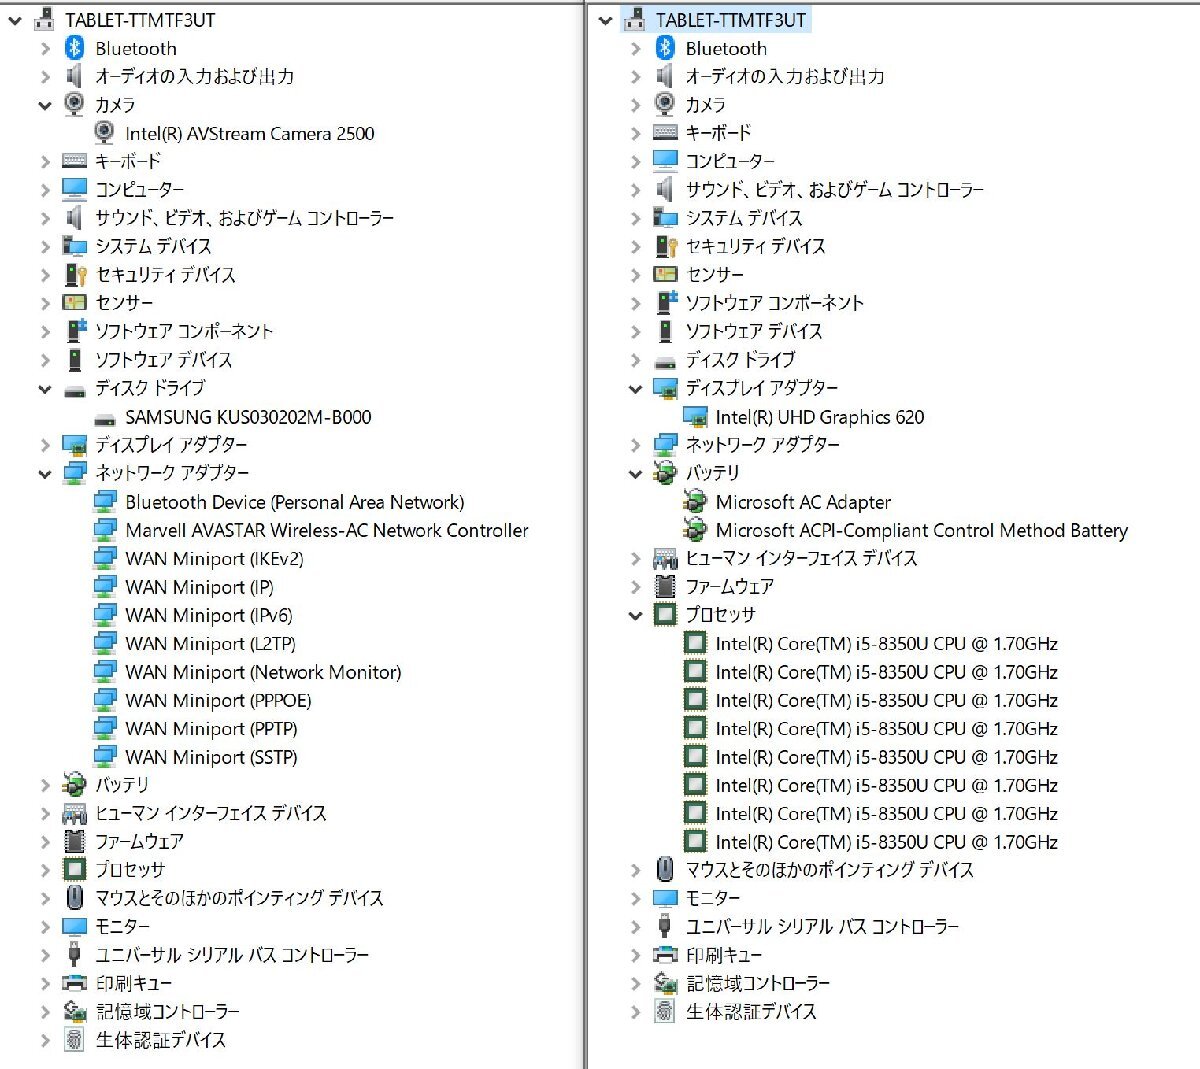Select WAN Miniport (Network Monitor) entry
Screen dimensions: 1200x1069
263,672
